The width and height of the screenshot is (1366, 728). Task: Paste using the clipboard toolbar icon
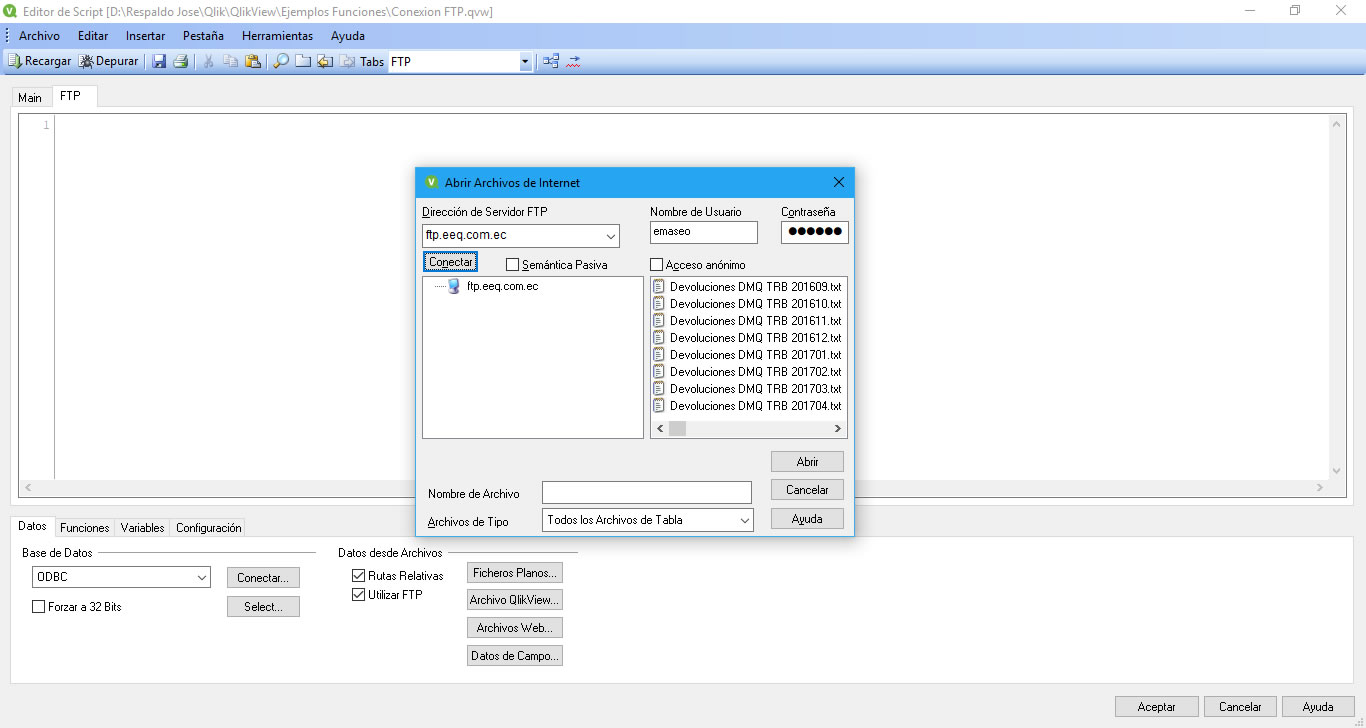click(253, 61)
